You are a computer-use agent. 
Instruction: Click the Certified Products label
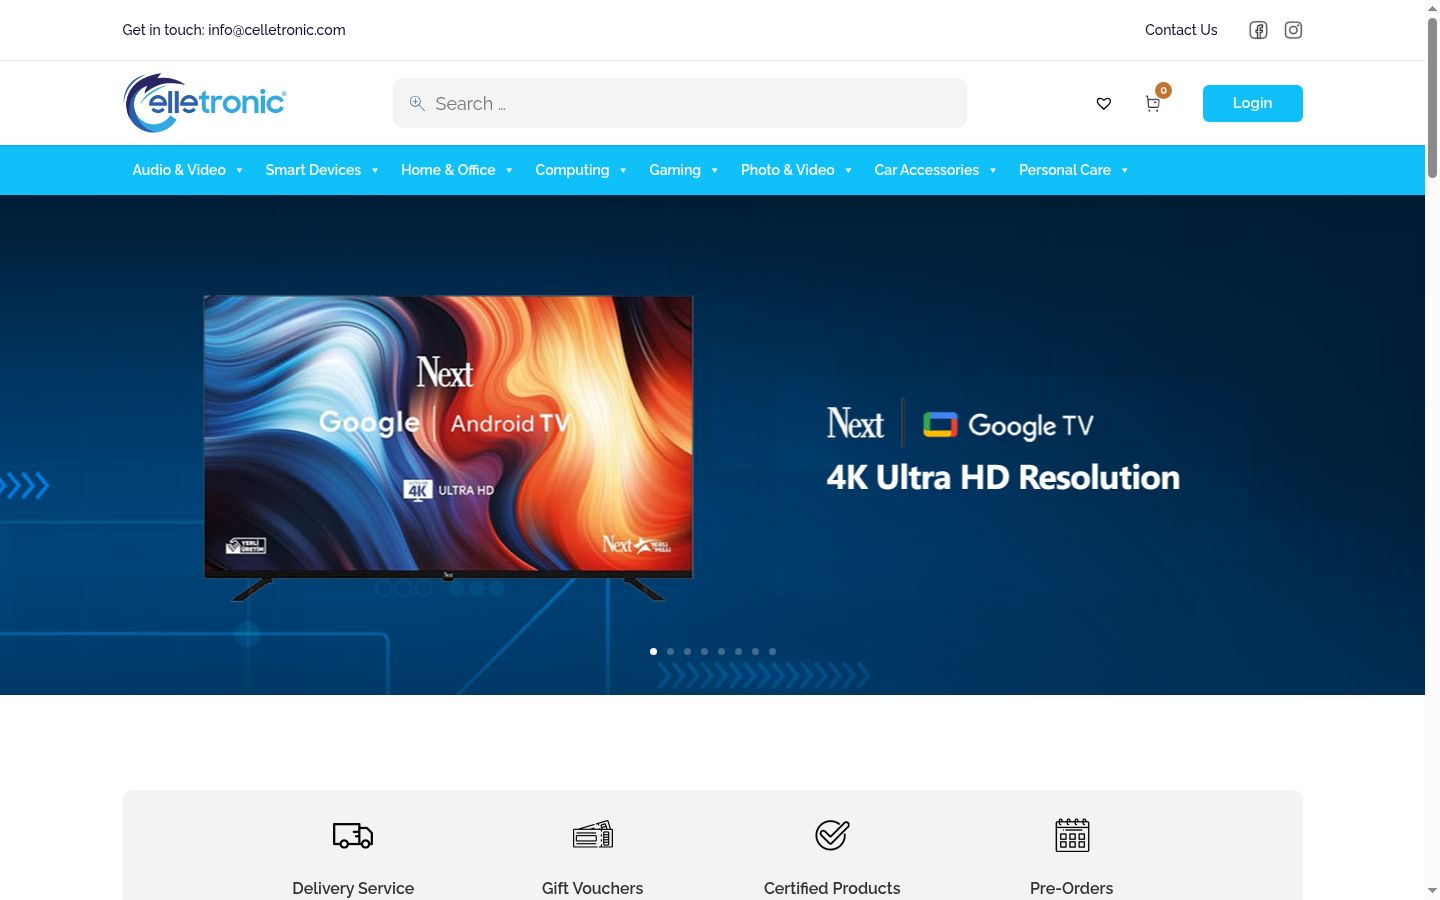pyautogui.click(x=832, y=888)
